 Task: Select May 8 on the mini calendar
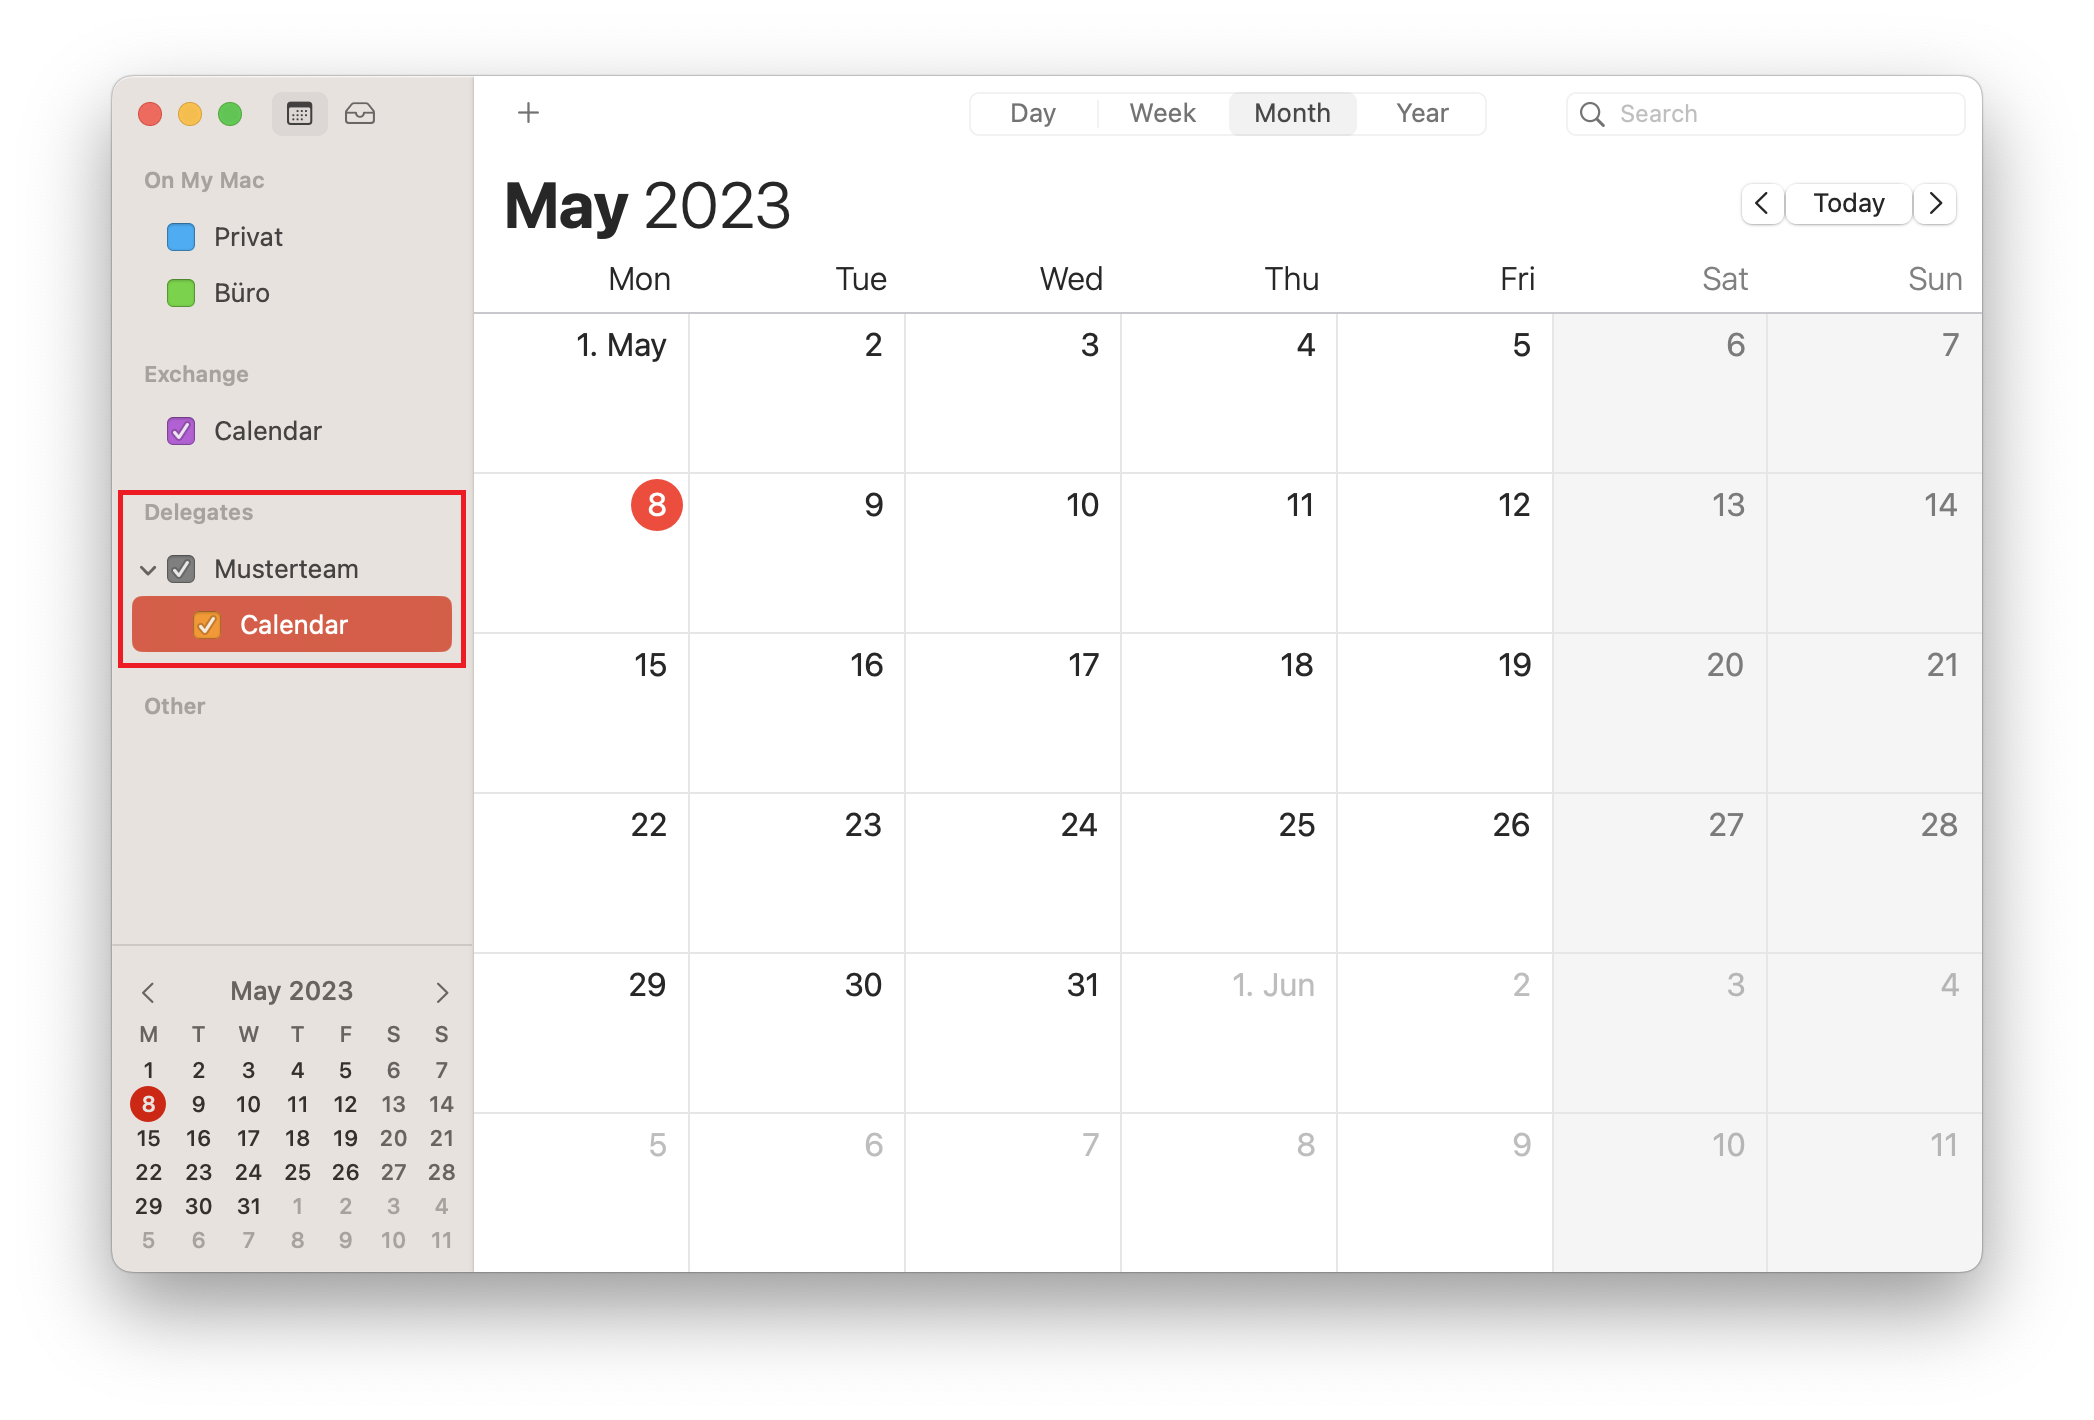click(147, 1103)
